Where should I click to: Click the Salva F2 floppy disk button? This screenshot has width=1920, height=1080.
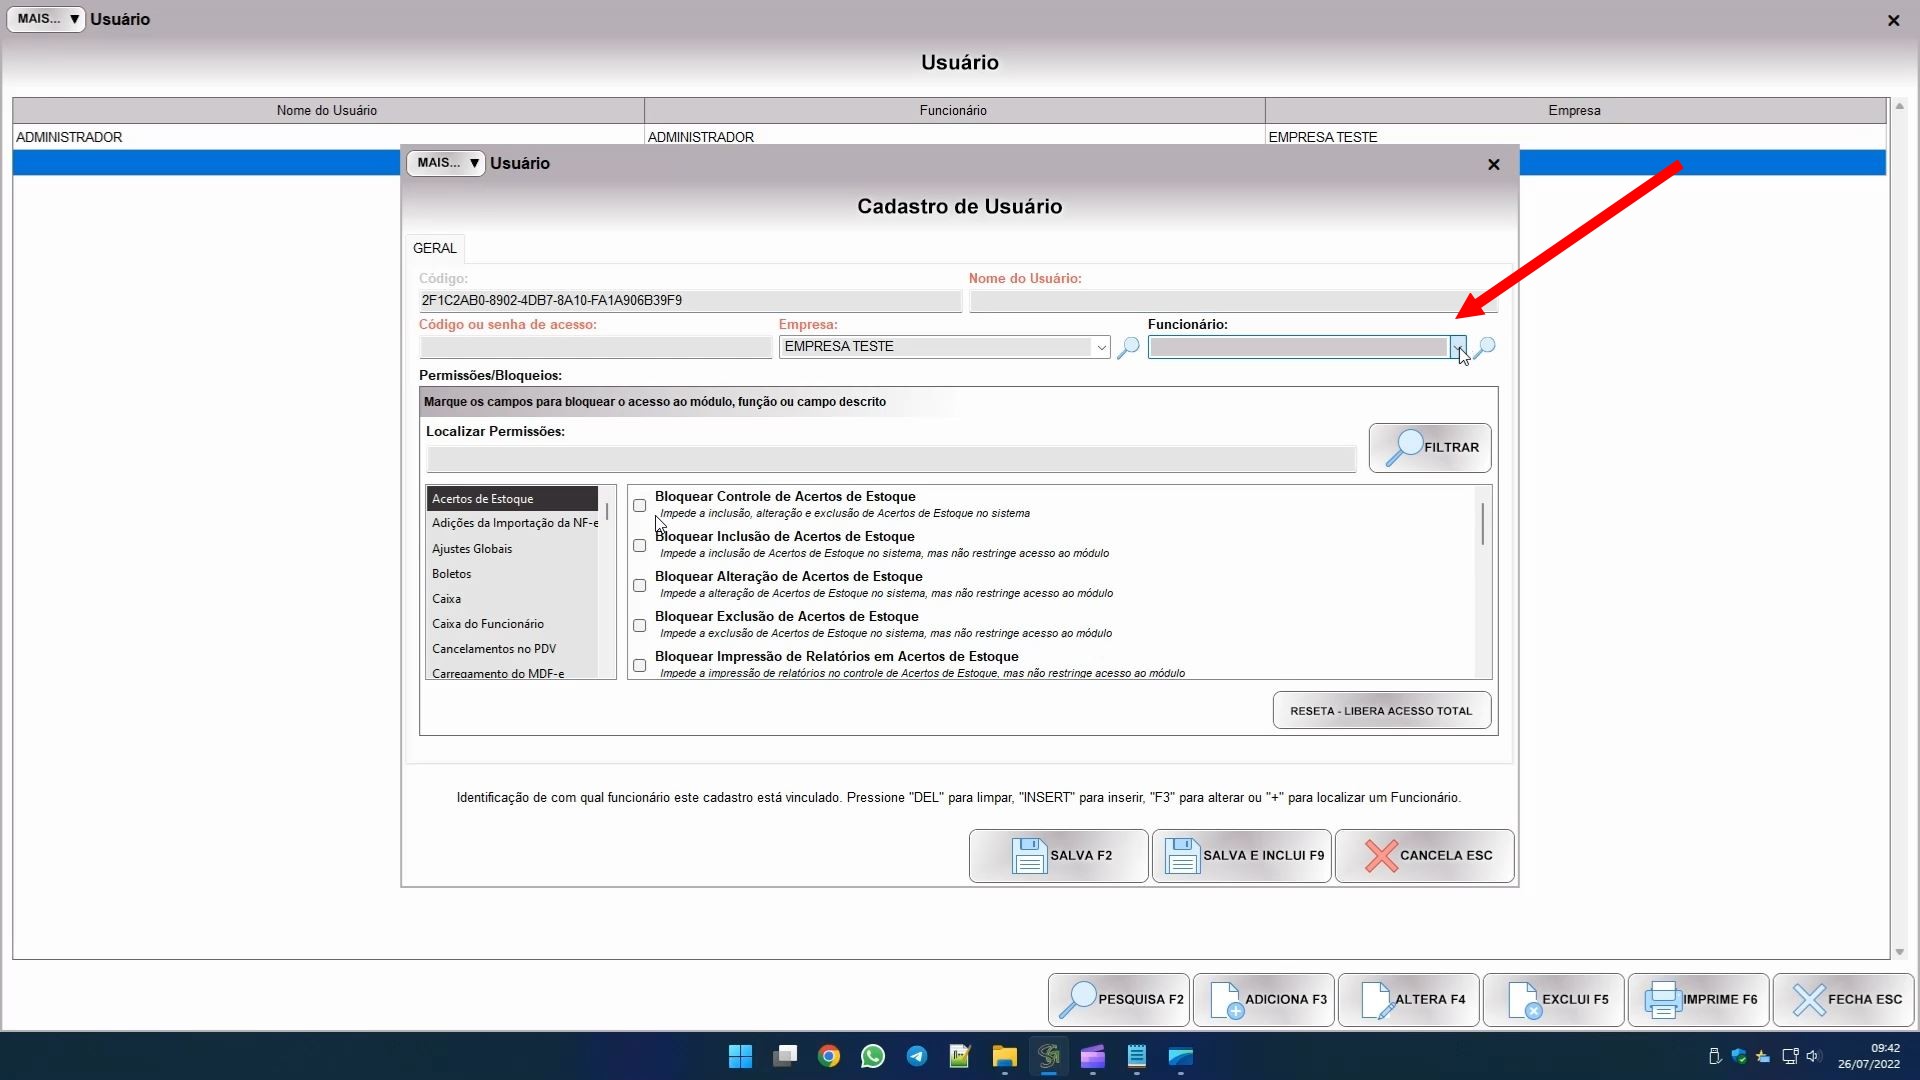click(x=1058, y=856)
